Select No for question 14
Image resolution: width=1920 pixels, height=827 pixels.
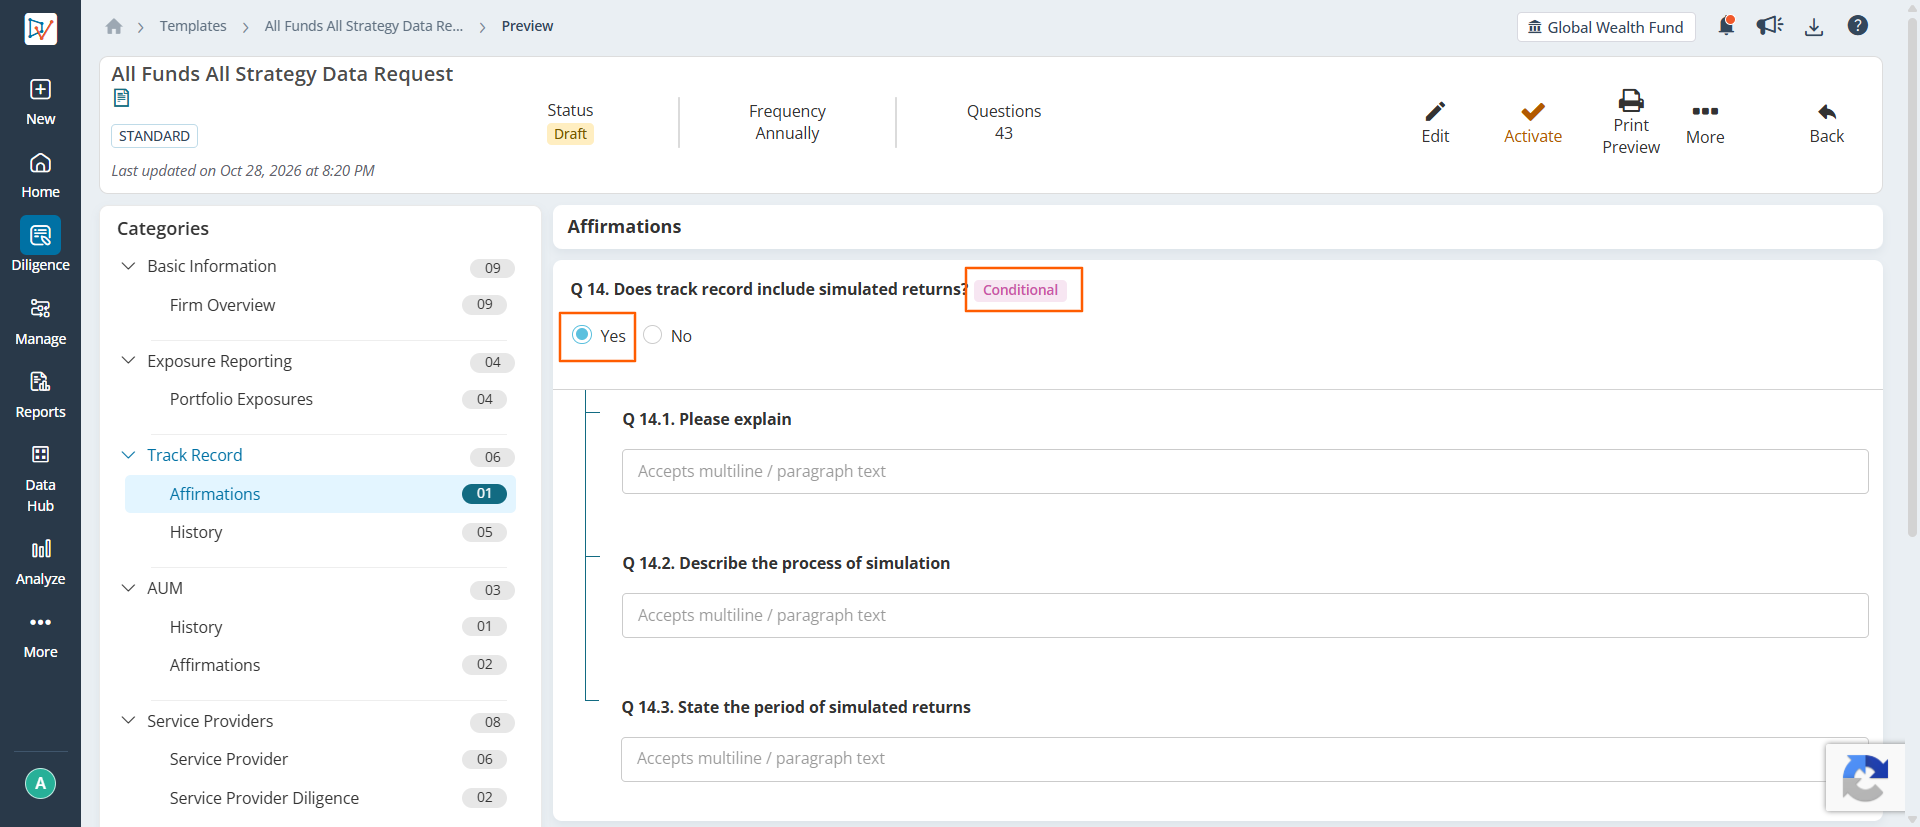tap(653, 335)
